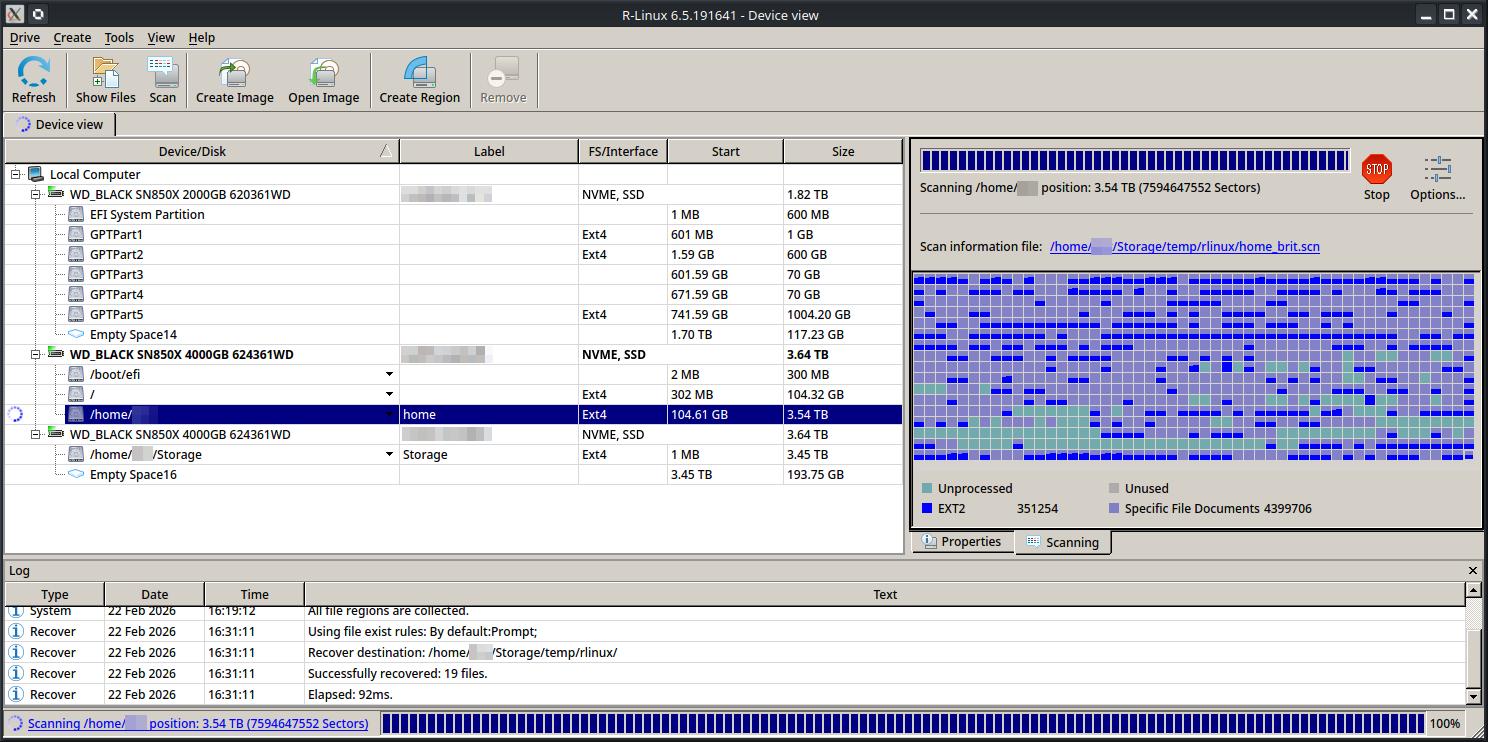1488x742 pixels.
Task: Click the Specific File Documents legend swatch
Action: (x=1114, y=508)
